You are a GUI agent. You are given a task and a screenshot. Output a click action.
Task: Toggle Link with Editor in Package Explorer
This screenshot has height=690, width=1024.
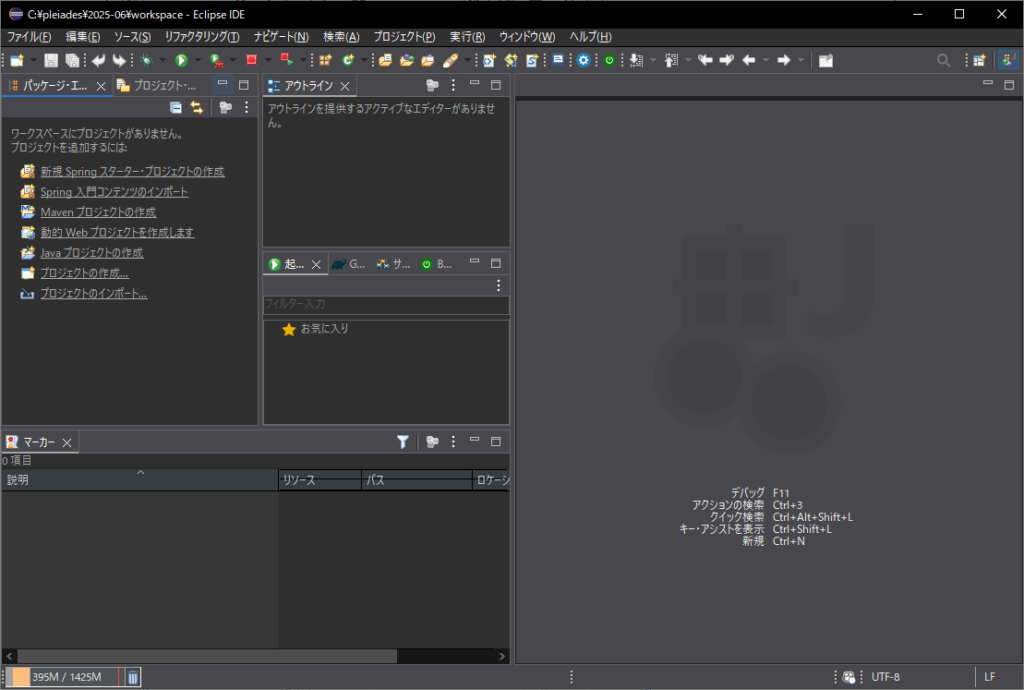pos(197,107)
